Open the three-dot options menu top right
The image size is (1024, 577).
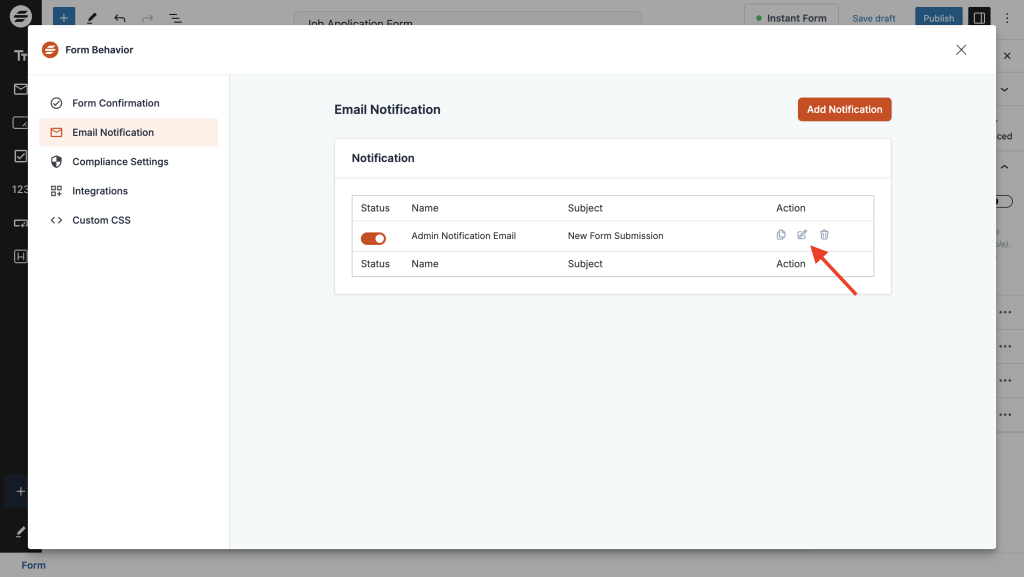coord(1007,17)
